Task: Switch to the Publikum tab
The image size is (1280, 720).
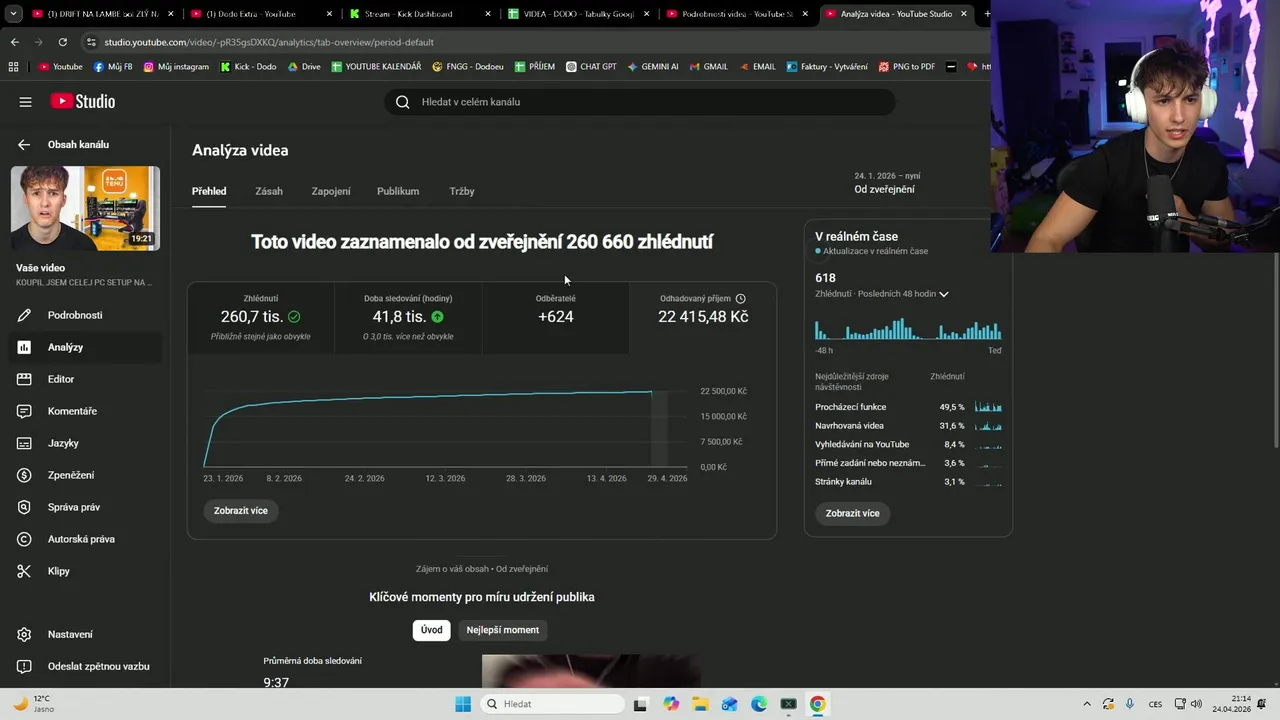Action: pos(398,191)
